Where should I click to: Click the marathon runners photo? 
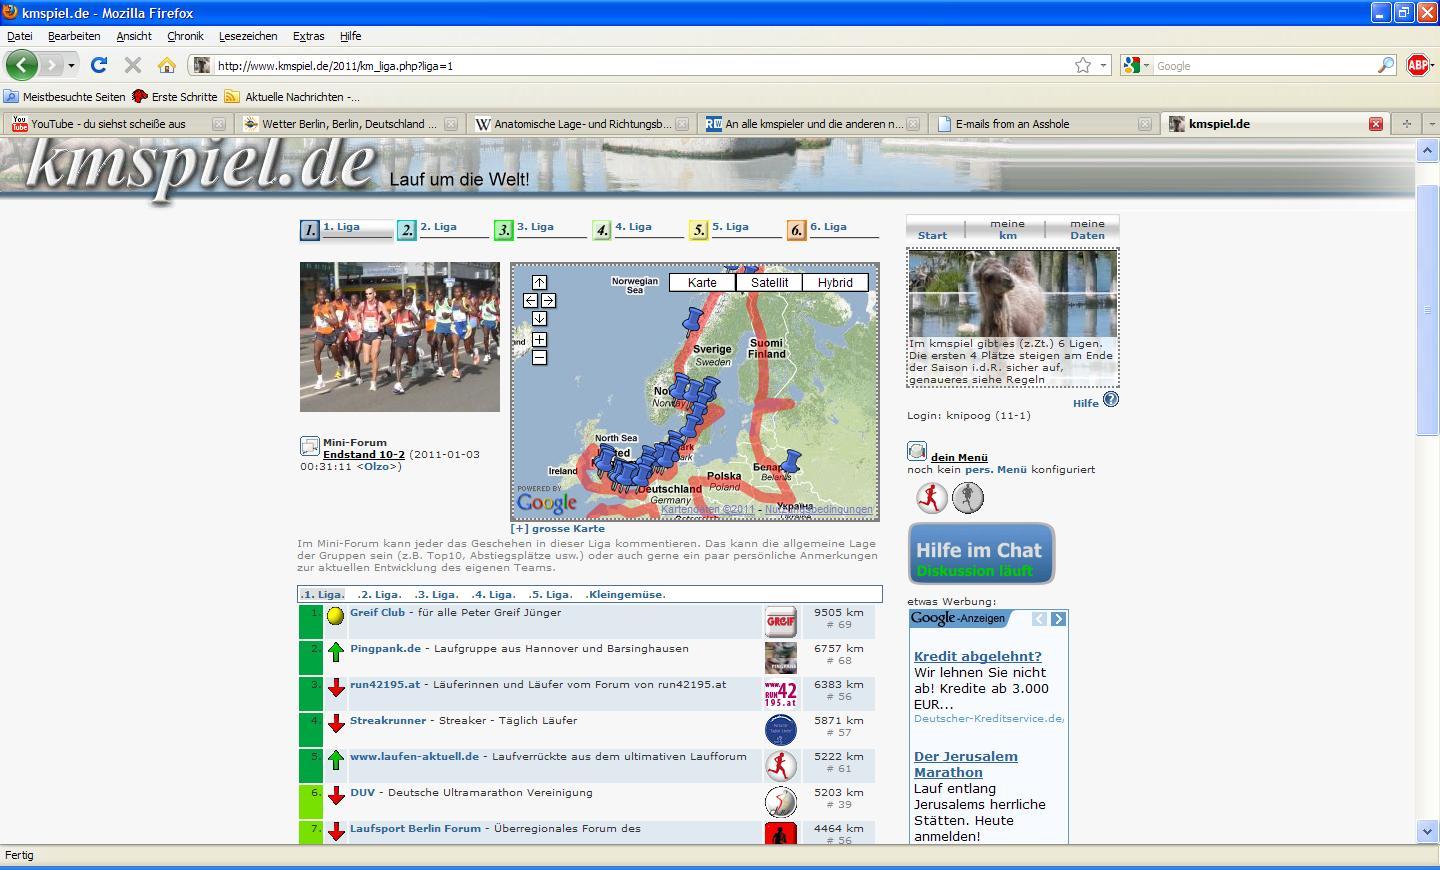400,337
